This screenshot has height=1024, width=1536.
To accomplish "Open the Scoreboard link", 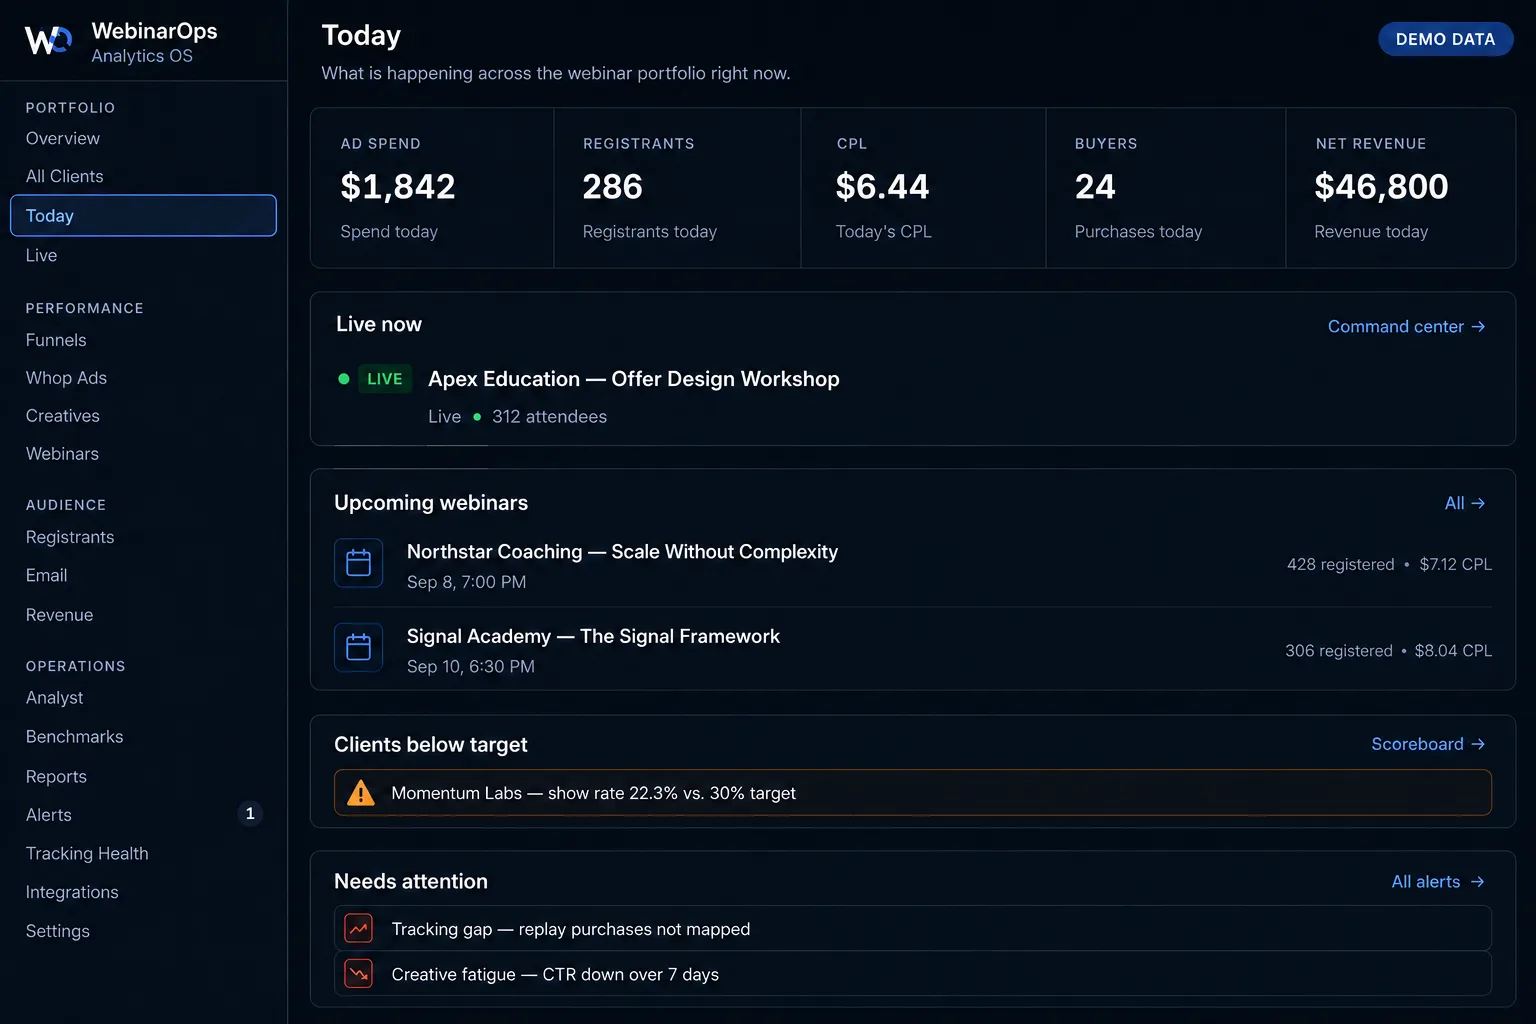I will coord(1428,744).
